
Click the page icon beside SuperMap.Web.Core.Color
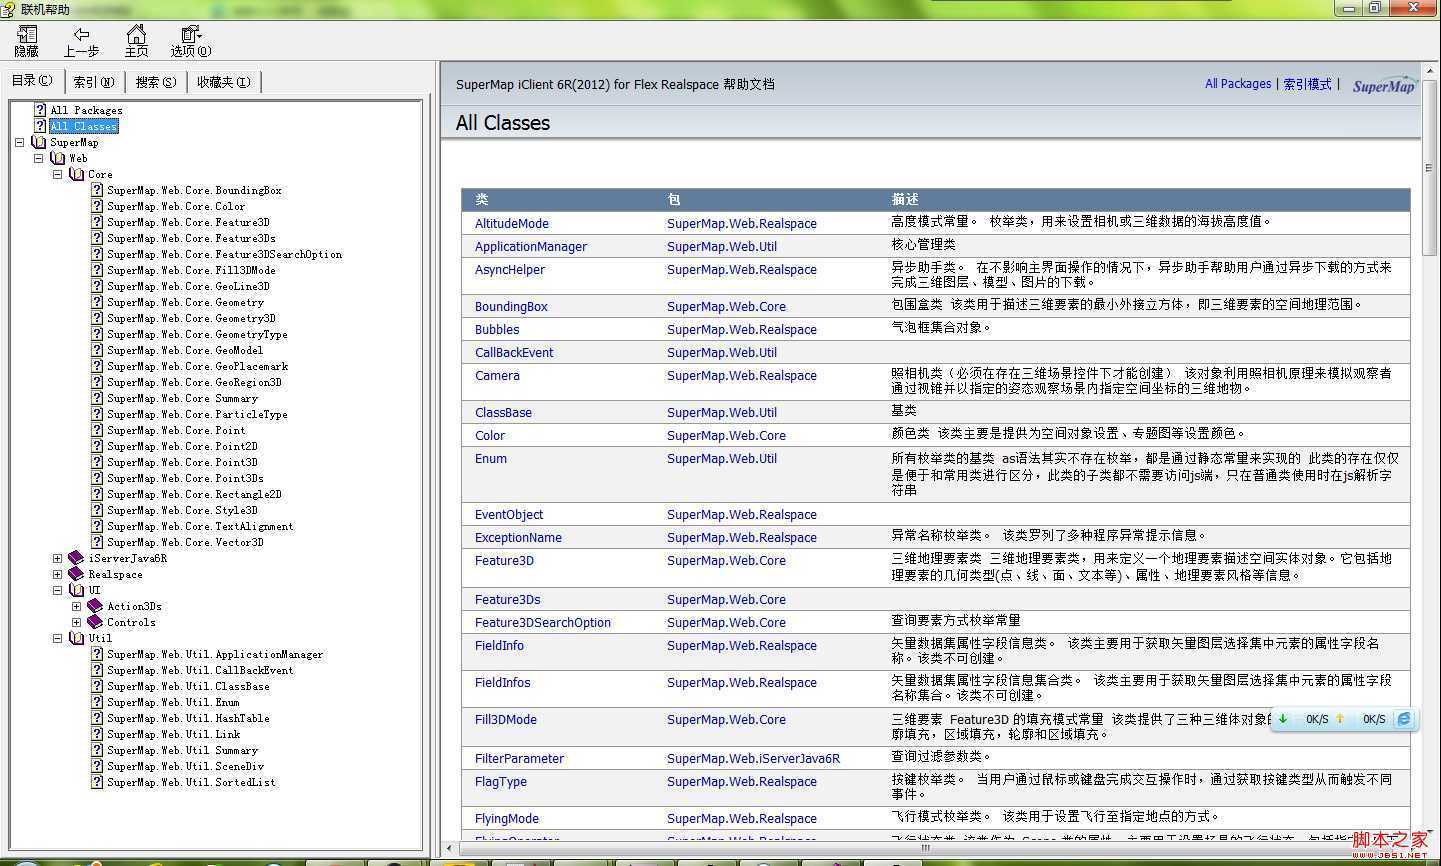(x=97, y=206)
